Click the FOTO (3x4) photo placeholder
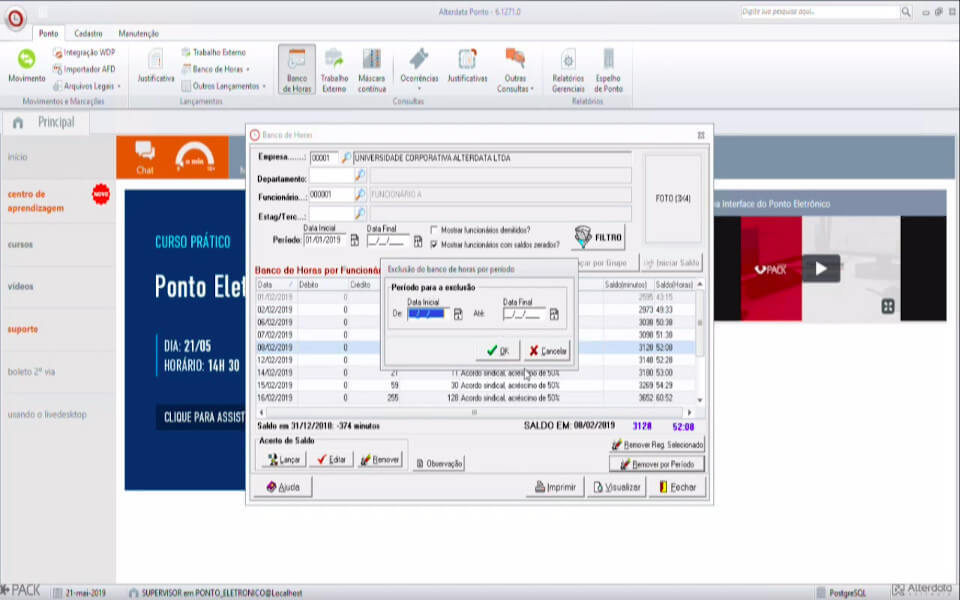Viewport: 960px width, 600px height. (673, 198)
